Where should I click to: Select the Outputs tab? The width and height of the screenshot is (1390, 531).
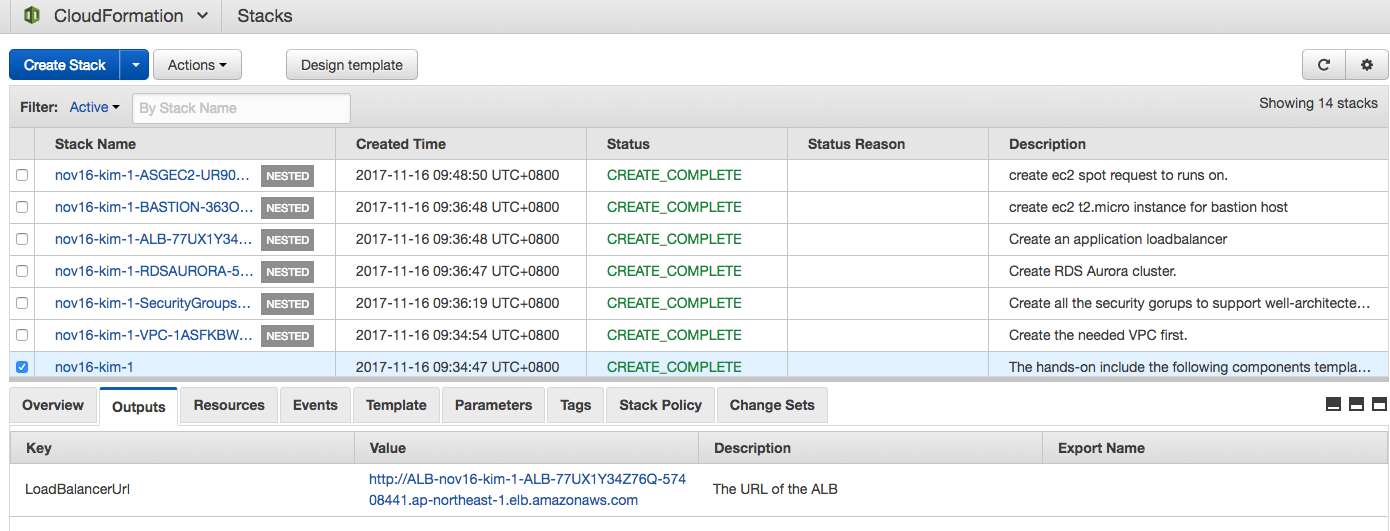[x=139, y=406]
